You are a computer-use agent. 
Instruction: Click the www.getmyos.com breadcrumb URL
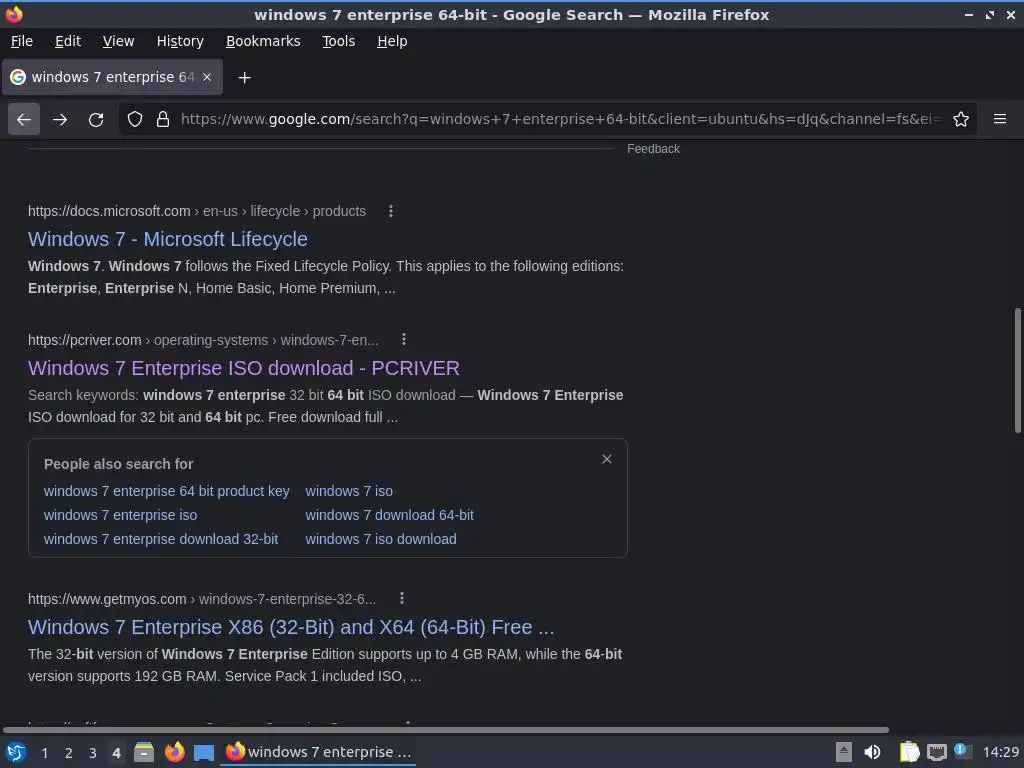(x=202, y=599)
